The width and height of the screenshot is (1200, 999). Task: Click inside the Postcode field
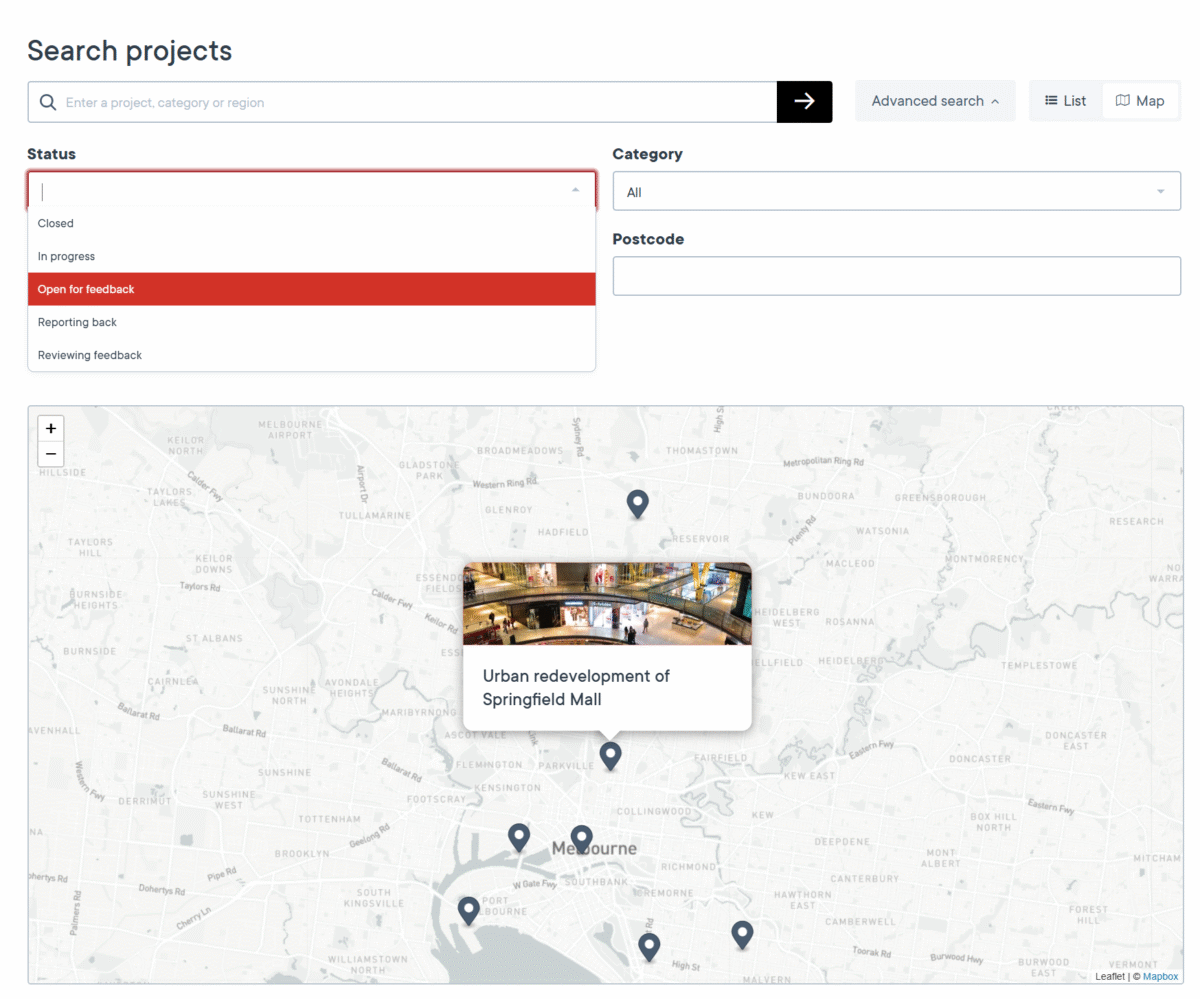coord(897,276)
